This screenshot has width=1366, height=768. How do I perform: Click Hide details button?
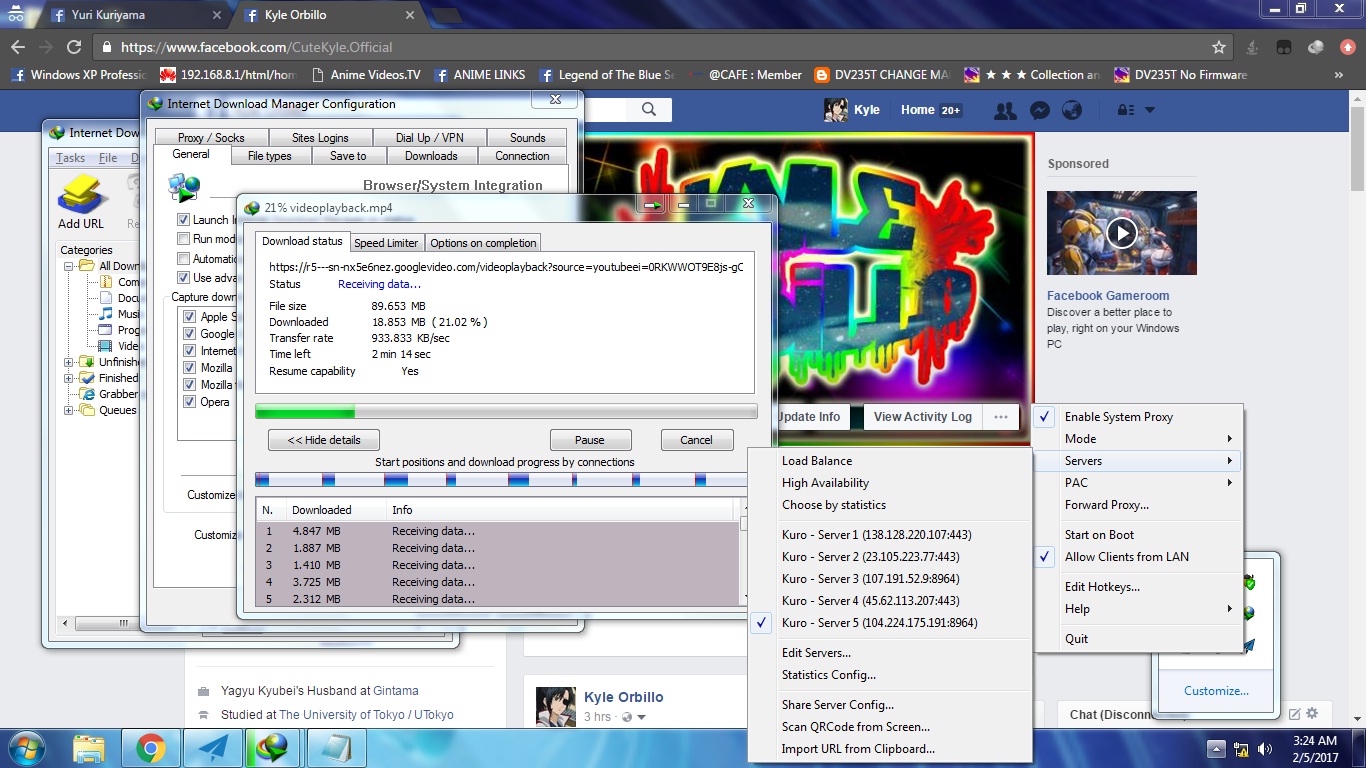[323, 440]
